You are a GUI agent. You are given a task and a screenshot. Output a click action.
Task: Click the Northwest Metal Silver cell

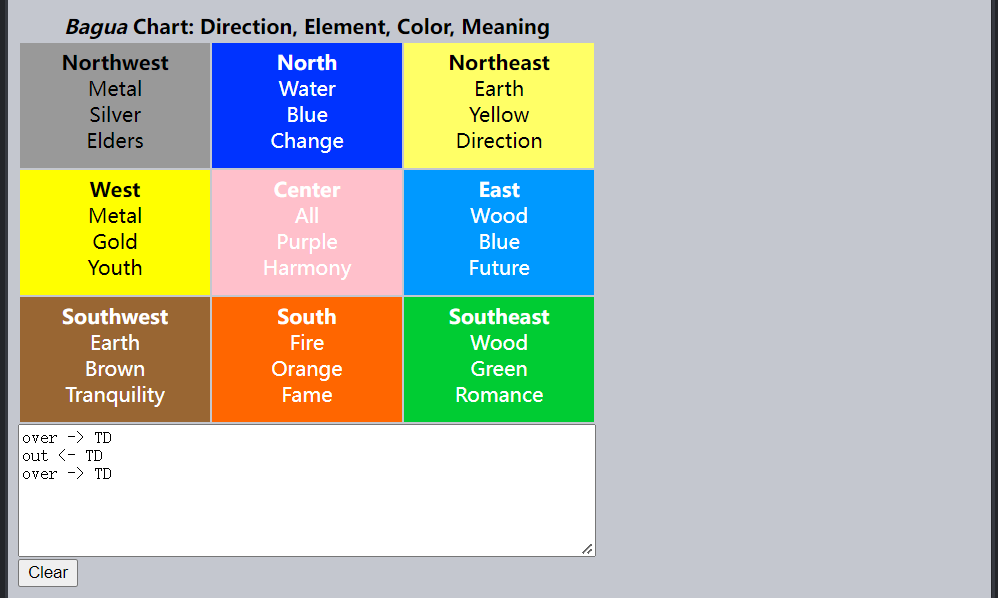click(x=115, y=105)
